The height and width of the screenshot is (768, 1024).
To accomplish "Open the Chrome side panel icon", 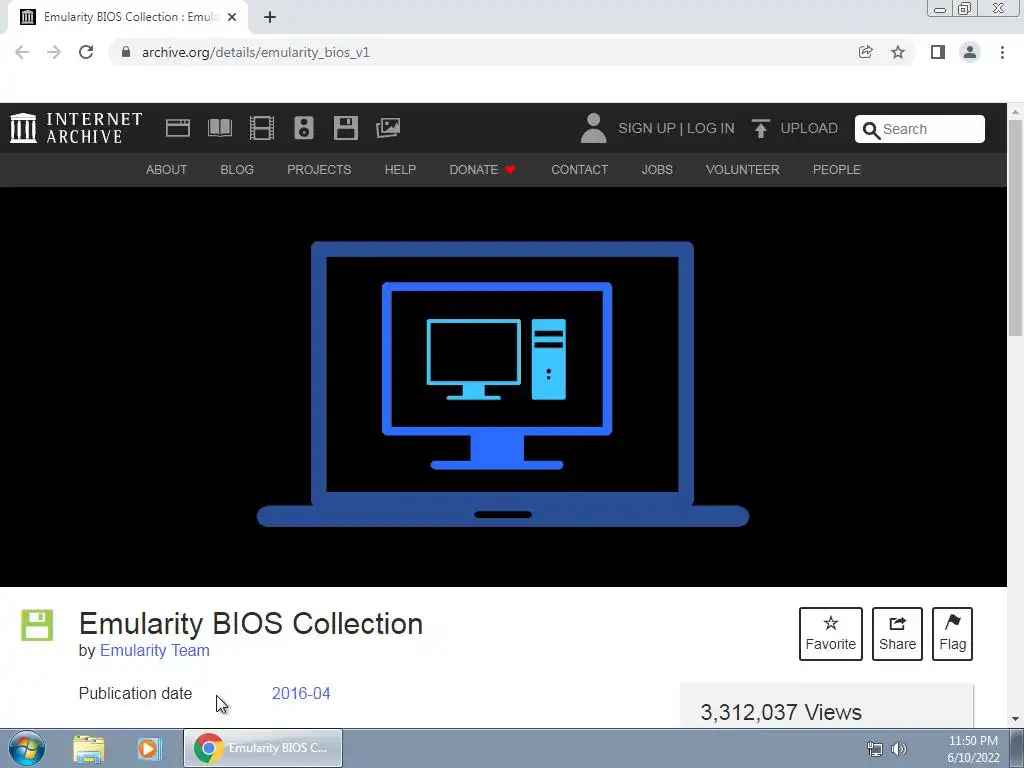I will 938,52.
